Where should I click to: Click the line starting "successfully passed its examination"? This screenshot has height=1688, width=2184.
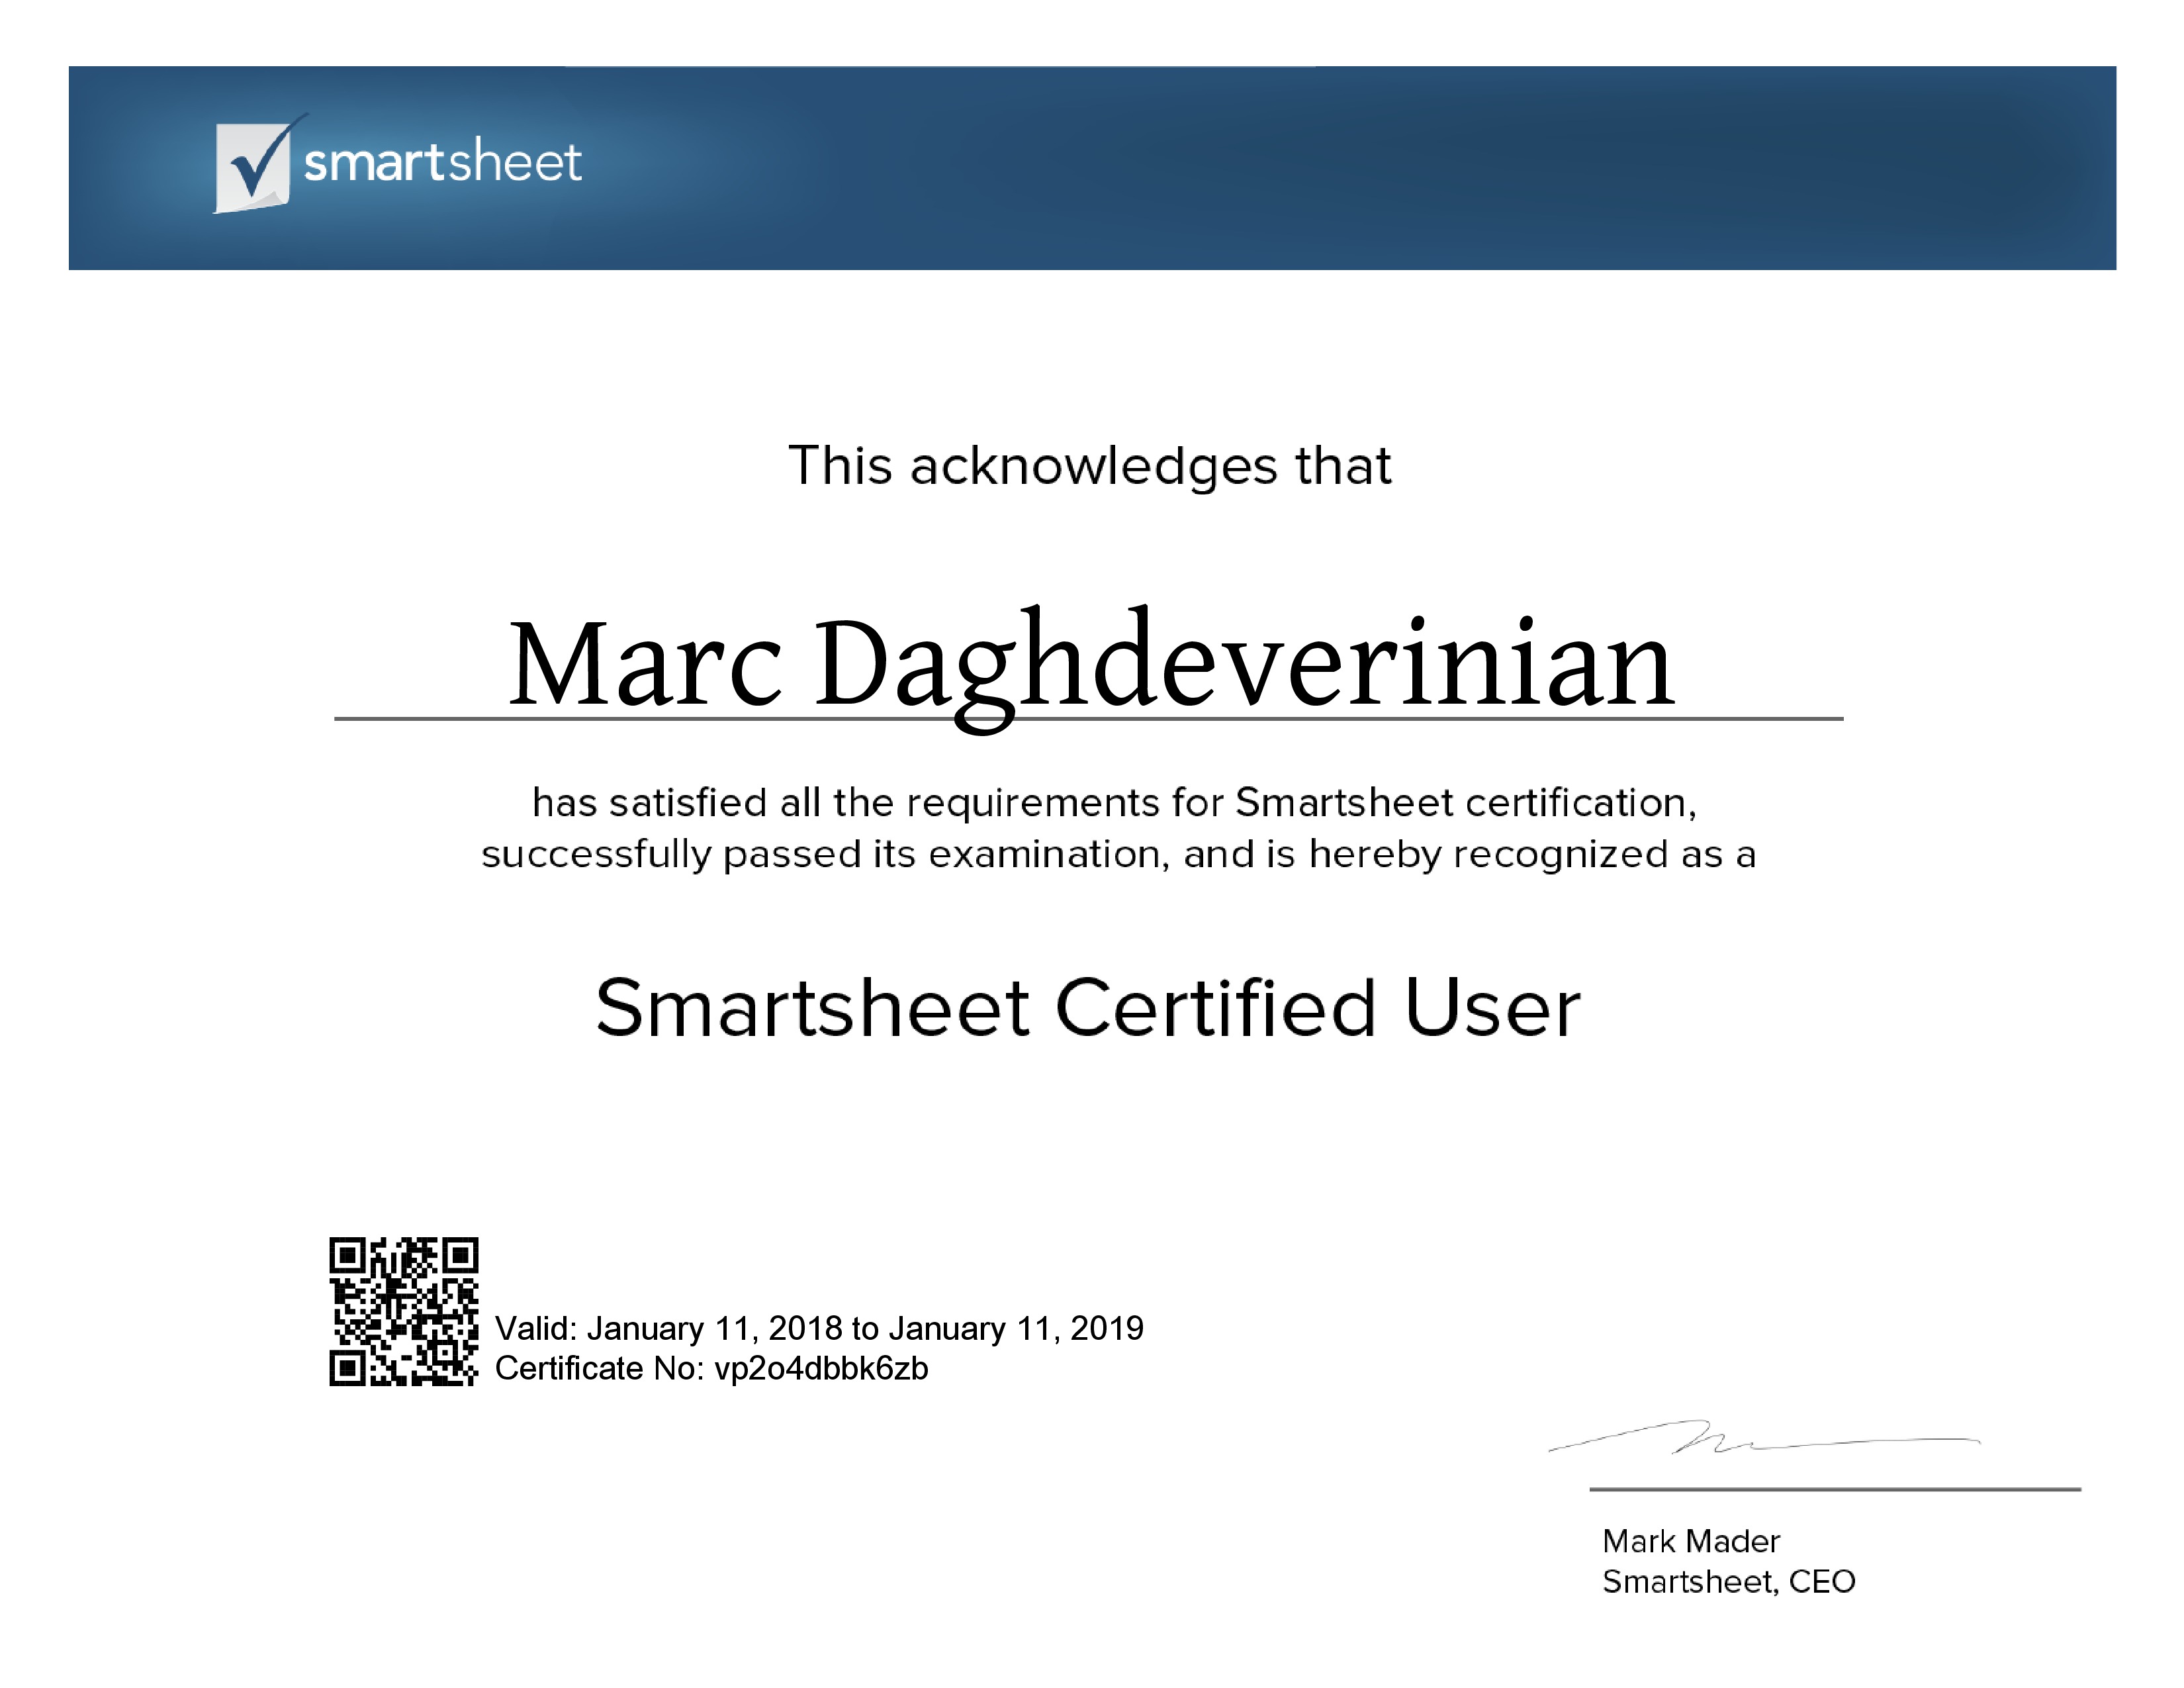[x=1118, y=855]
